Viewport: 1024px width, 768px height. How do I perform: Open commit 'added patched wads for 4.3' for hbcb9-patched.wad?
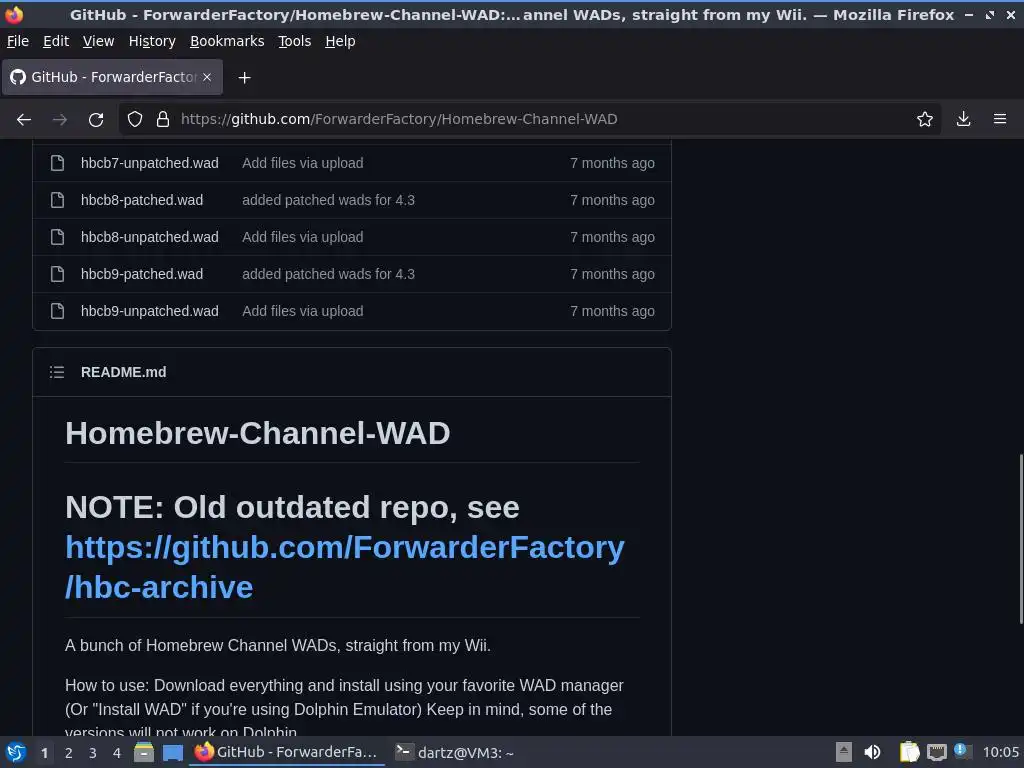[x=328, y=274]
